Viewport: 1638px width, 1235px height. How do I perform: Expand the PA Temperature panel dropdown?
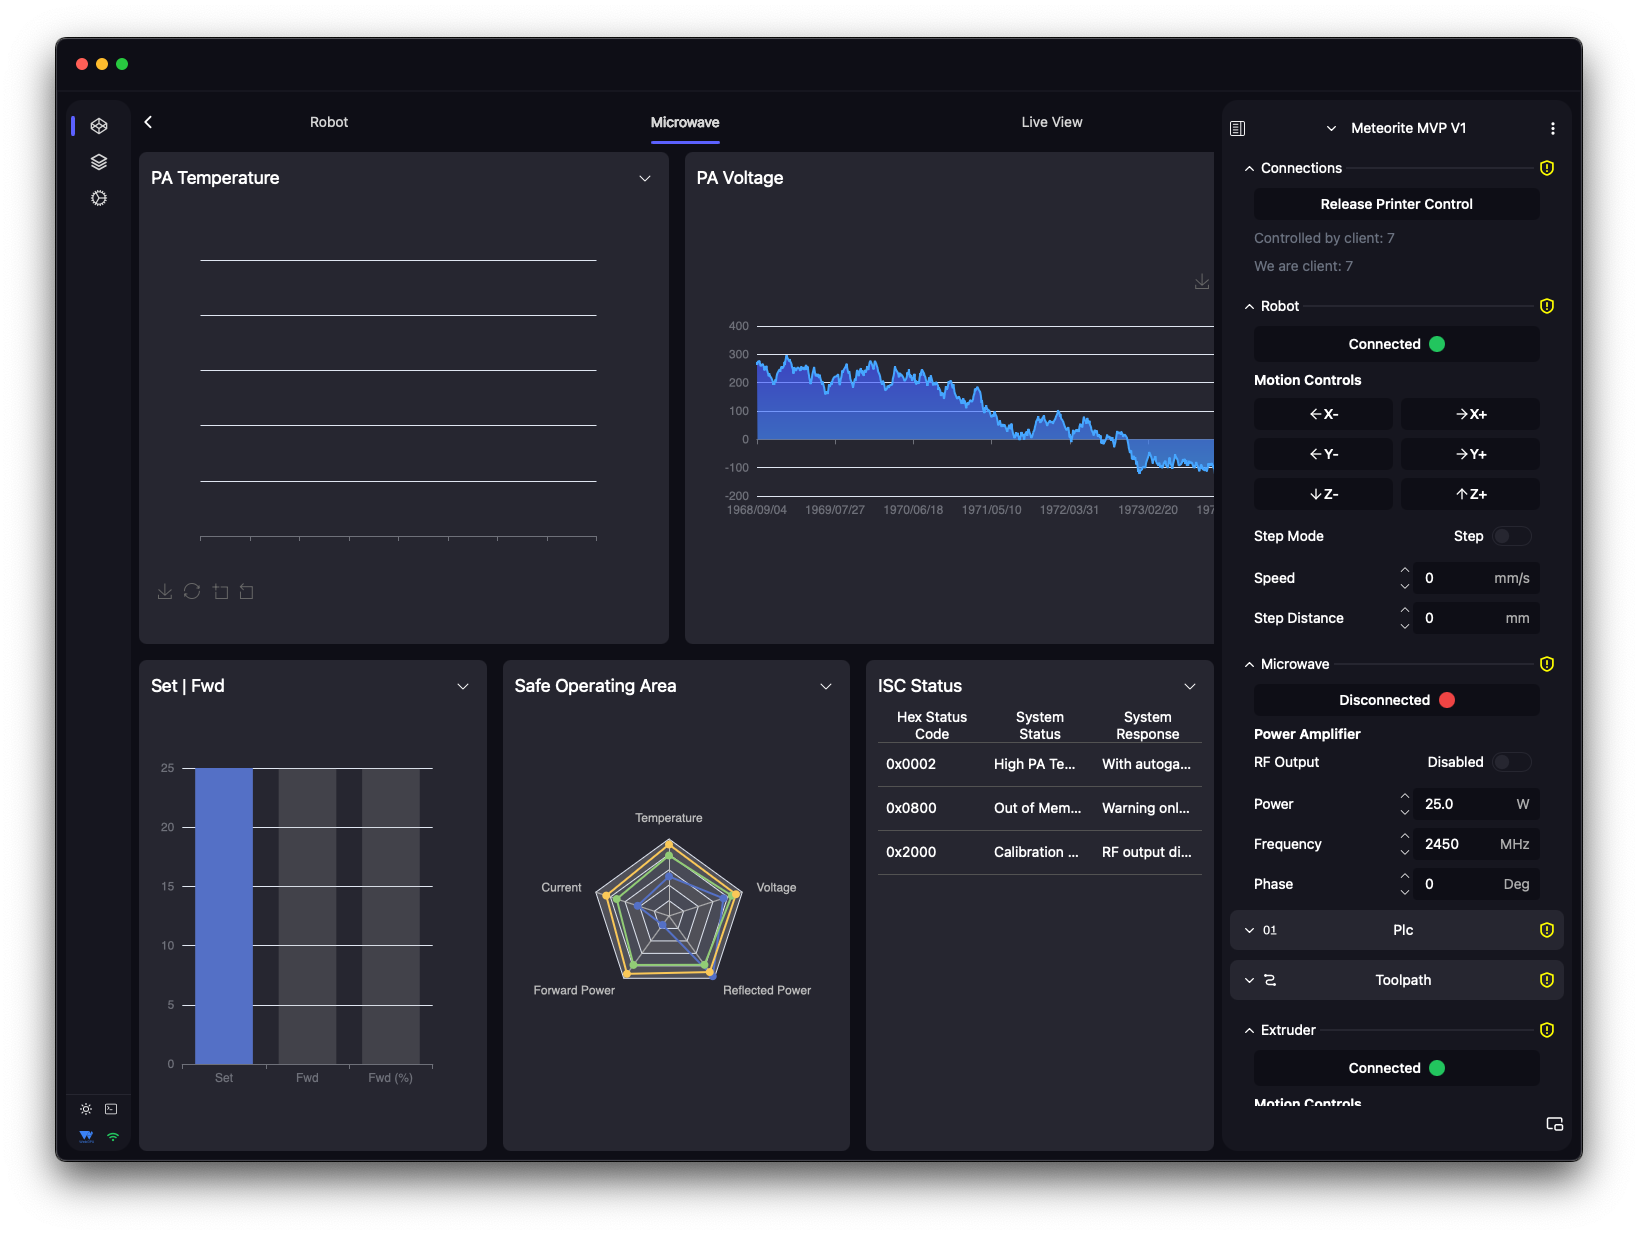tap(645, 178)
